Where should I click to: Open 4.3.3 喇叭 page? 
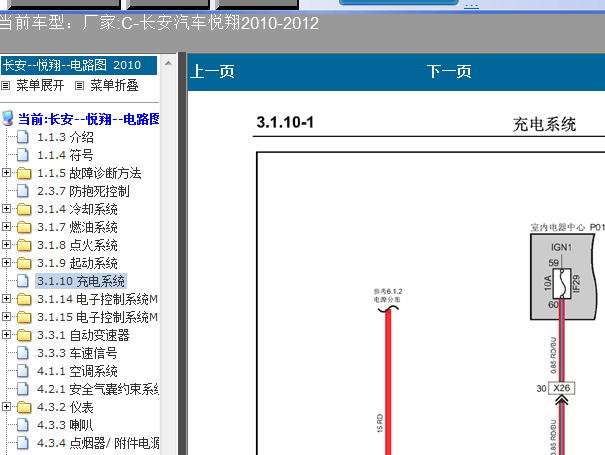click(x=65, y=425)
